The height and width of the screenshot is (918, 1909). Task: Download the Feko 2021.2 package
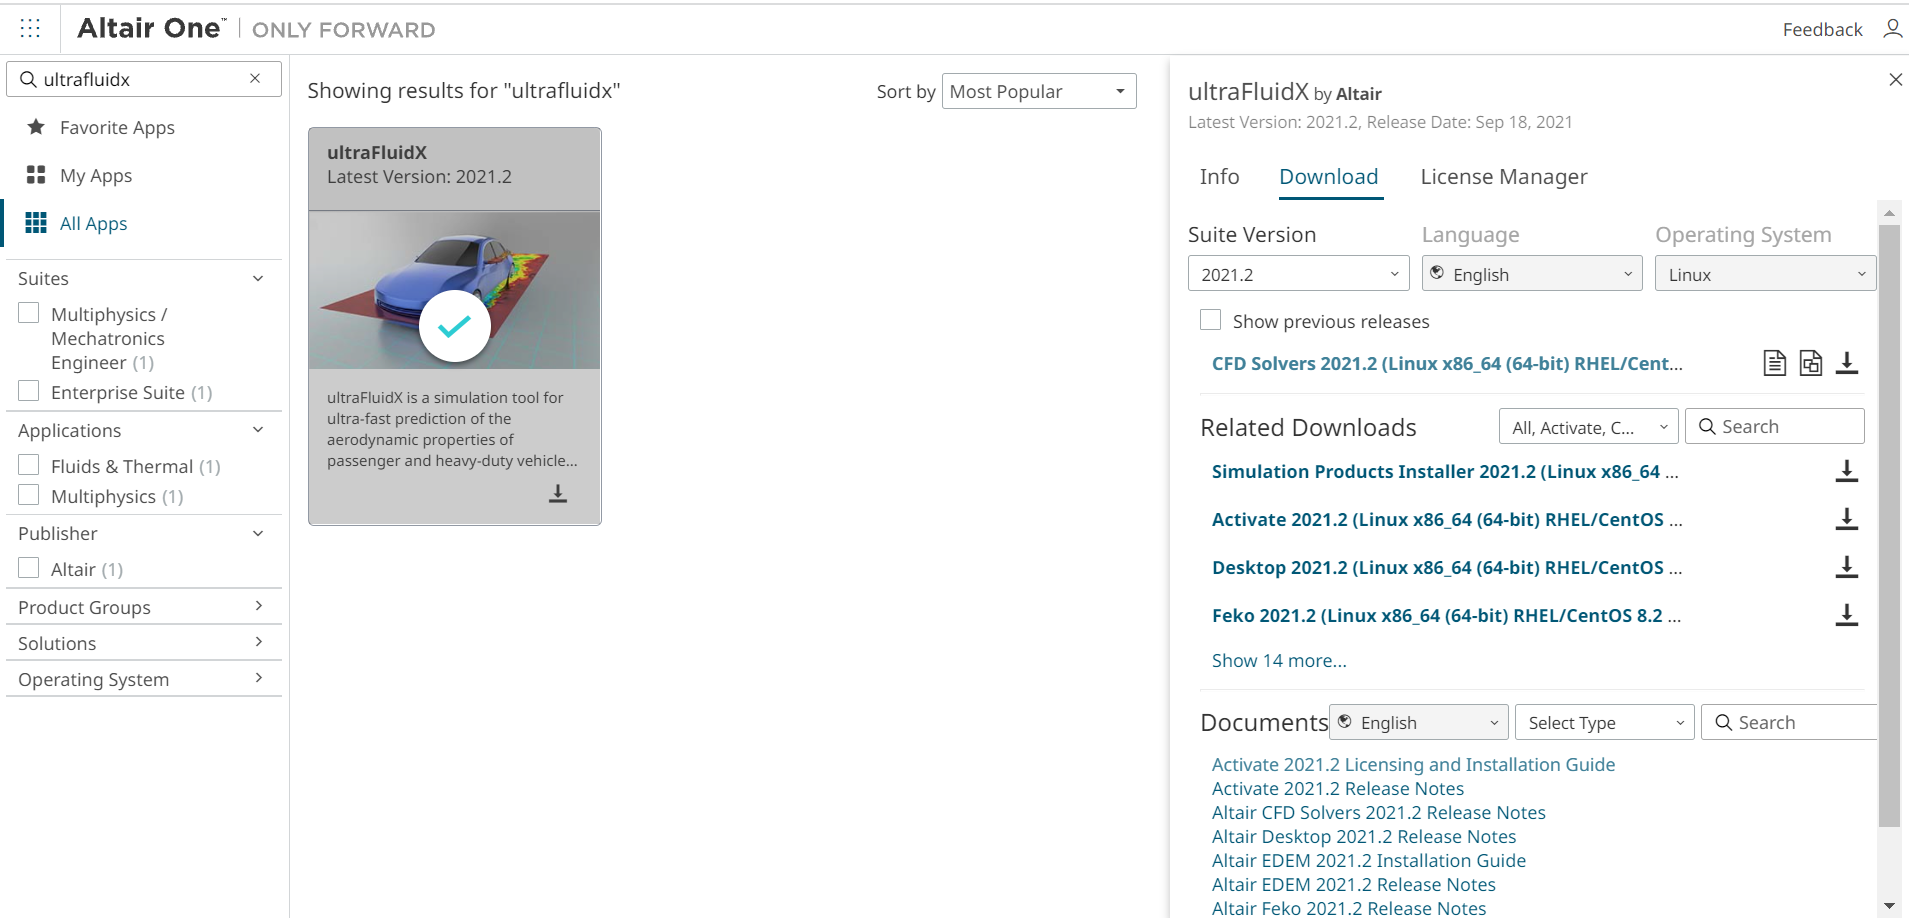[1847, 615]
